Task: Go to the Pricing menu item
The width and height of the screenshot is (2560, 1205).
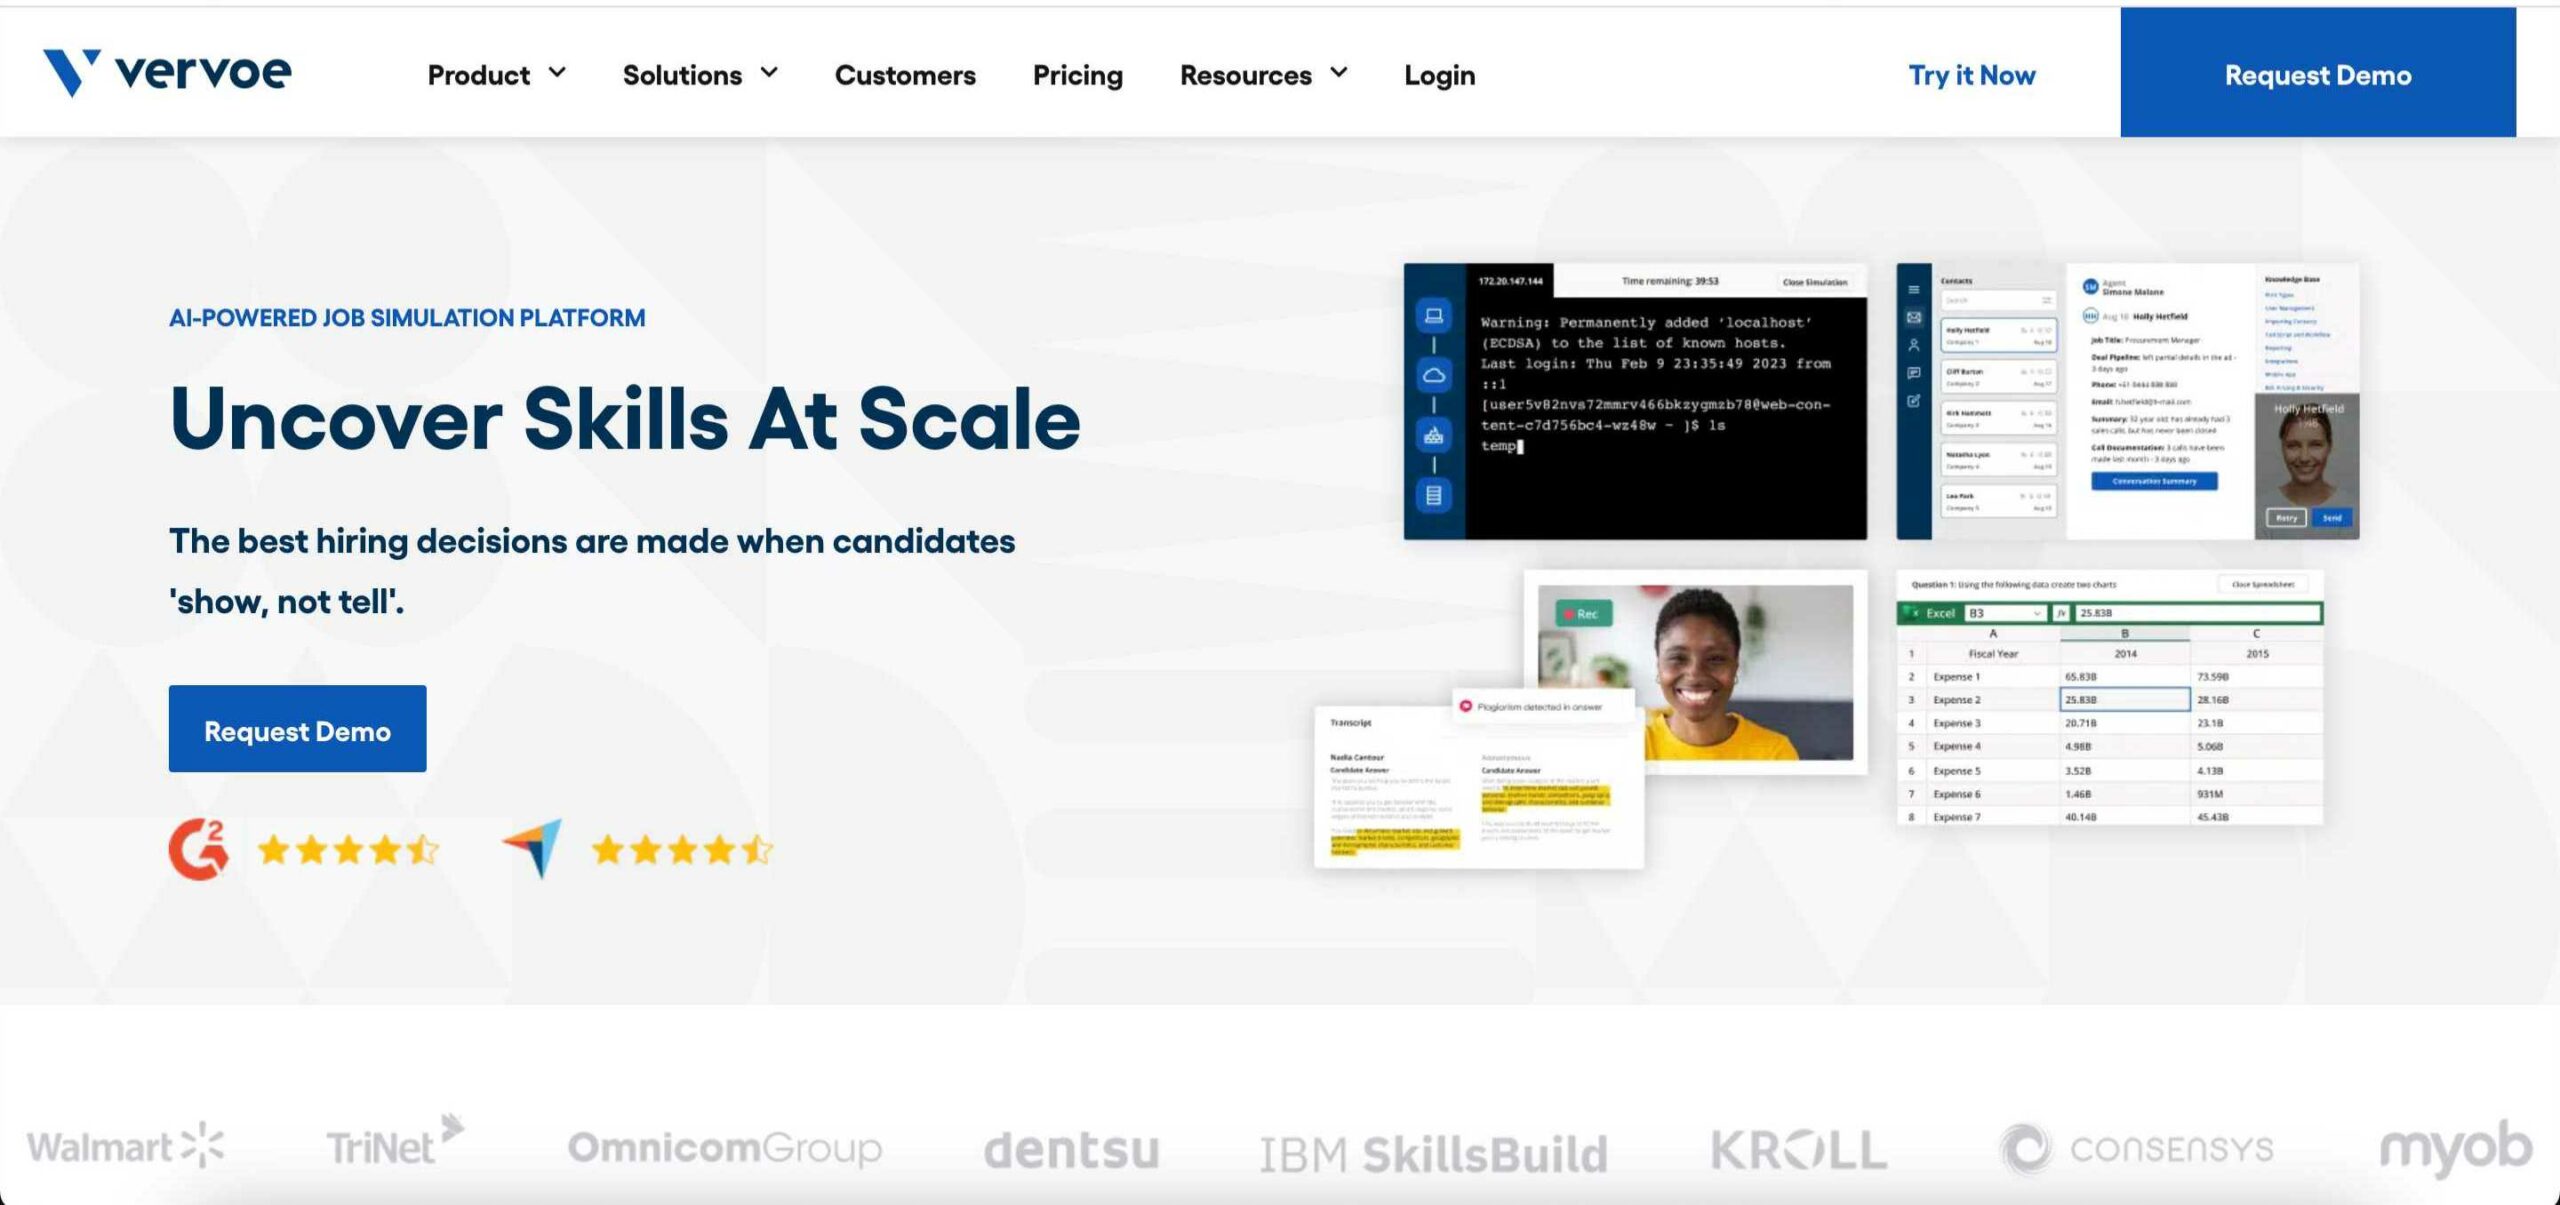Action: click(x=1077, y=74)
